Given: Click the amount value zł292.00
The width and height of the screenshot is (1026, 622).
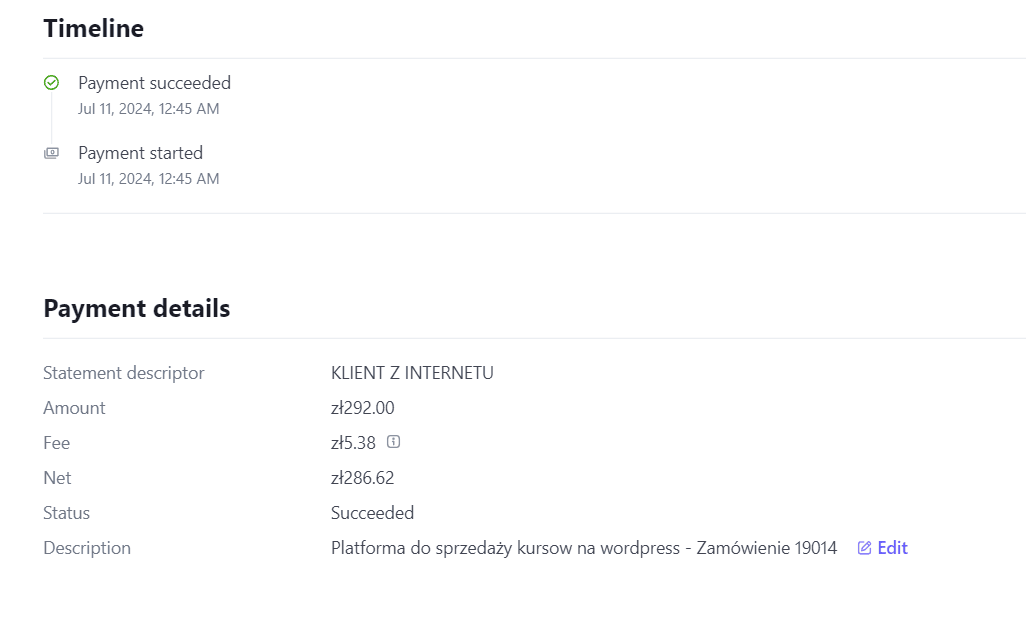Looking at the screenshot, I should click(x=363, y=408).
